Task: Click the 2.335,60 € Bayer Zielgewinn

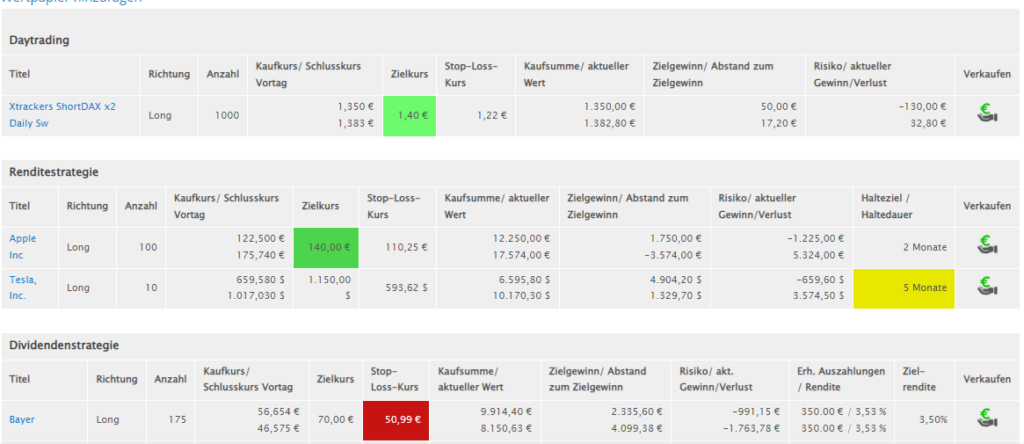Action: coord(636,411)
